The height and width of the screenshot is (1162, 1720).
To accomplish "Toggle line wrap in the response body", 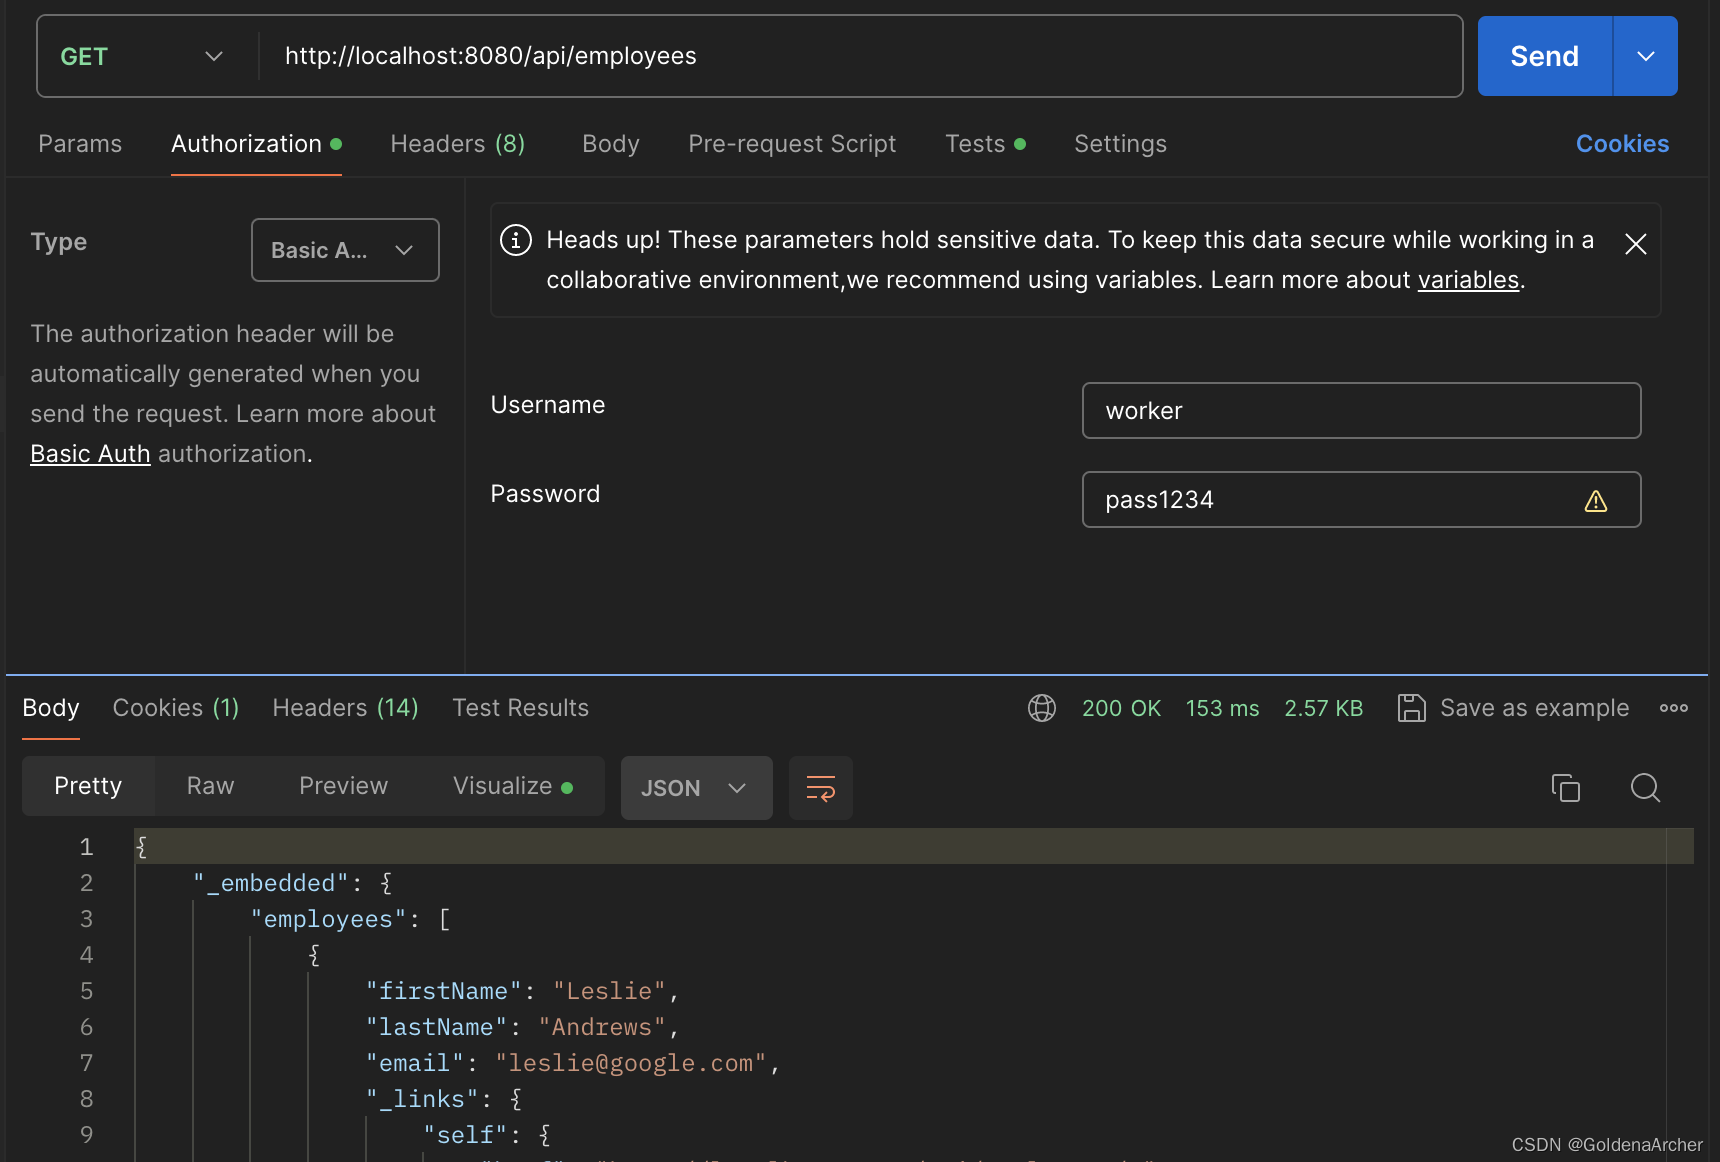I will [x=821, y=788].
